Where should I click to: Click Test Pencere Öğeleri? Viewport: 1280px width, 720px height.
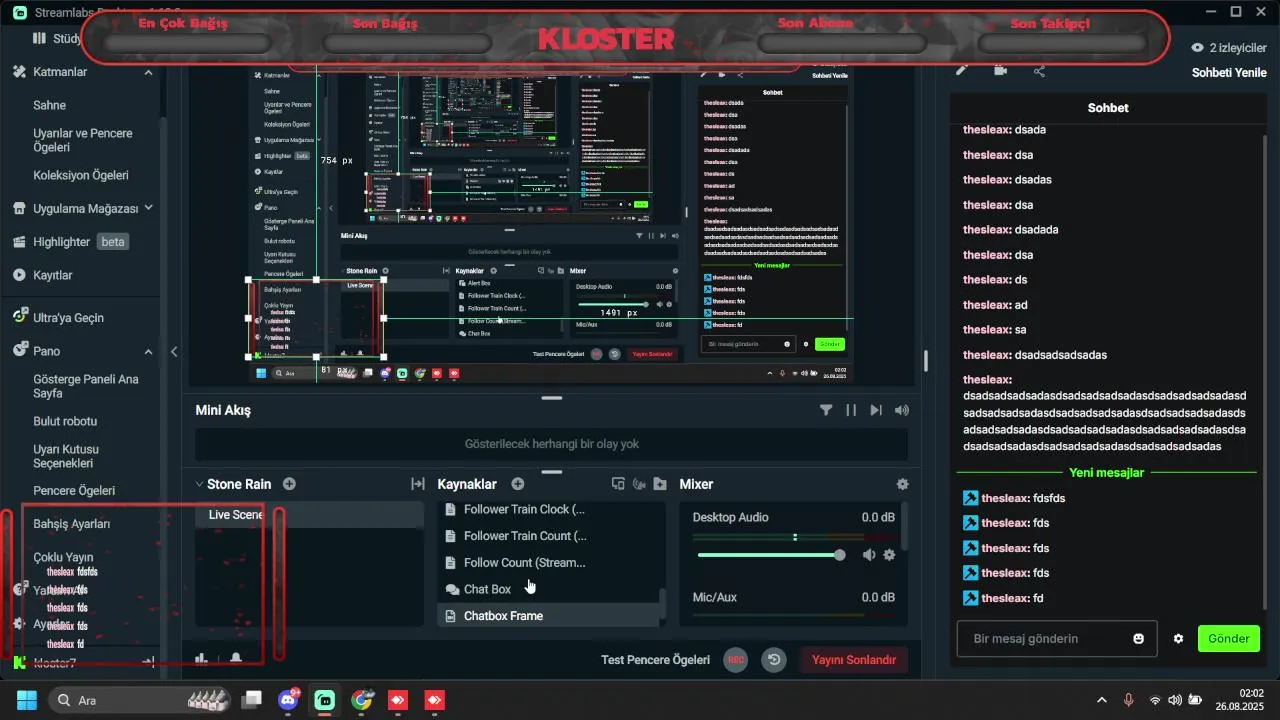(655, 660)
